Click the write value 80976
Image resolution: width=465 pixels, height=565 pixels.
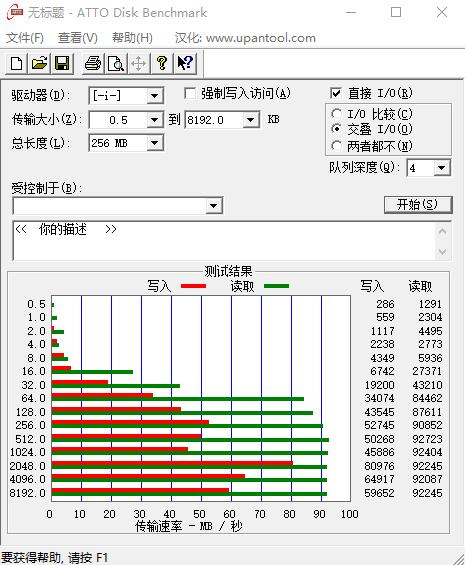tap(379, 466)
